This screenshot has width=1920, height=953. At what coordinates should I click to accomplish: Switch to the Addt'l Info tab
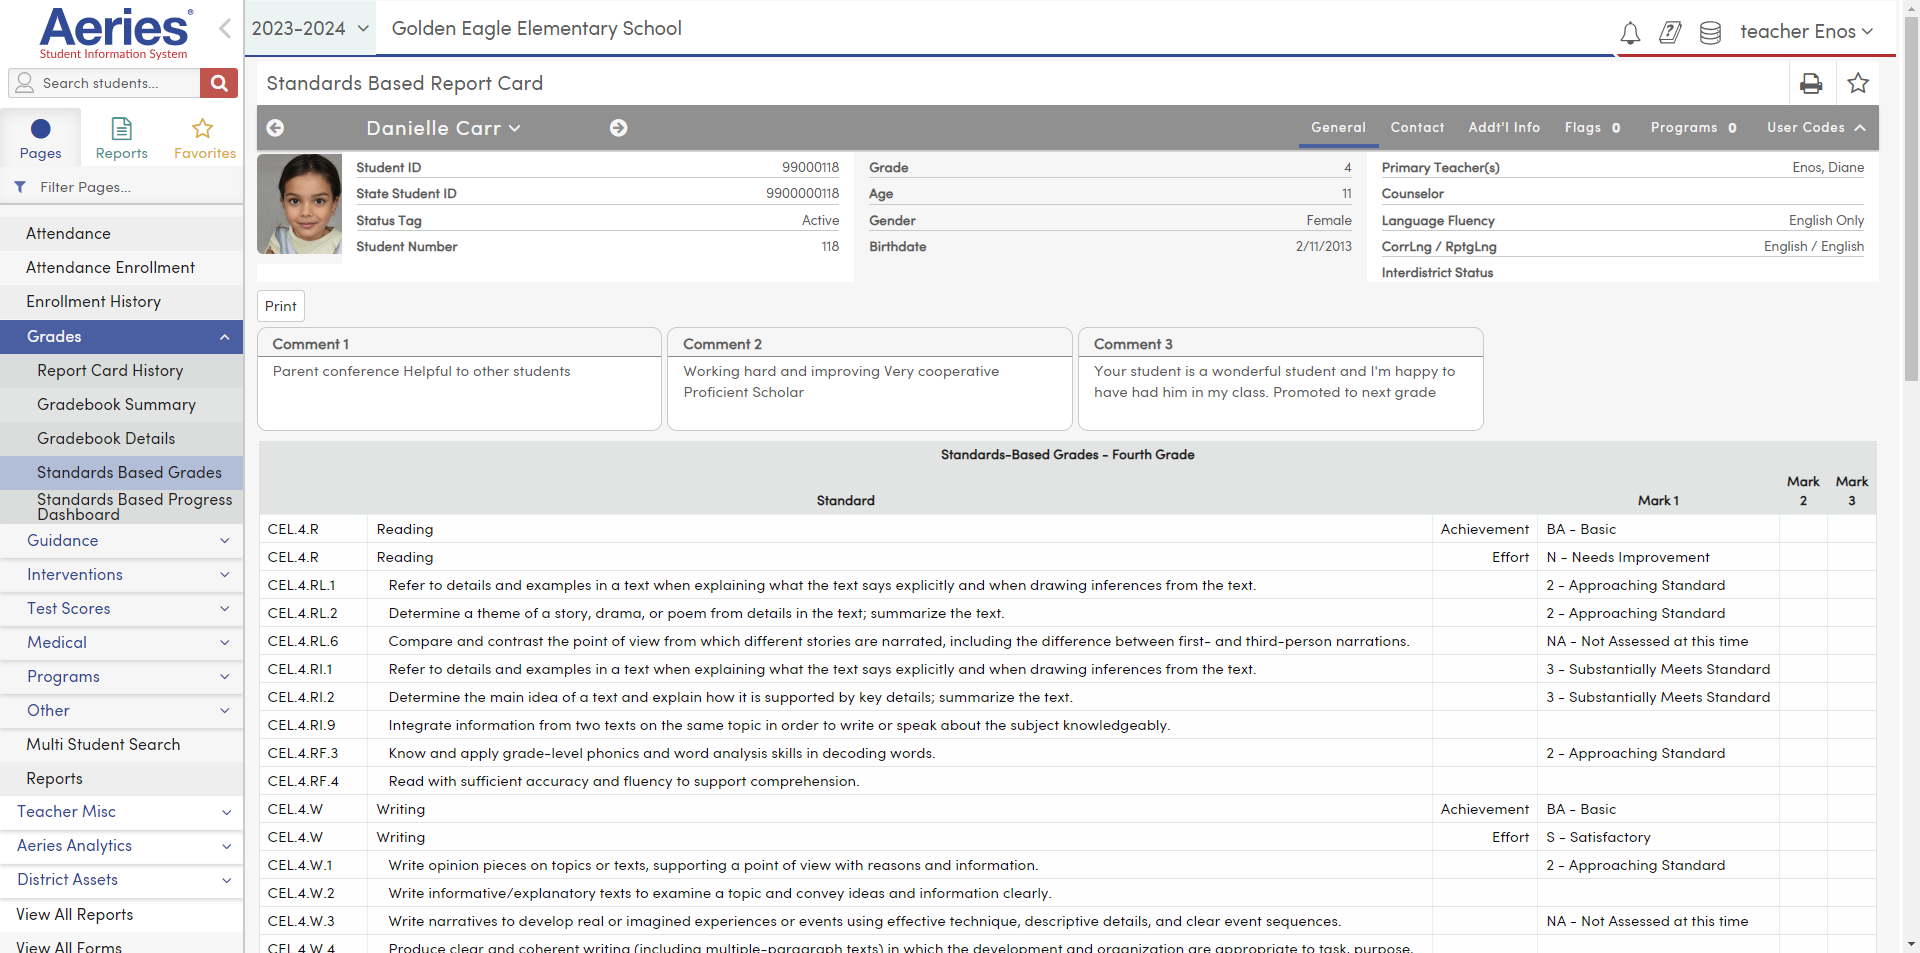1504,128
